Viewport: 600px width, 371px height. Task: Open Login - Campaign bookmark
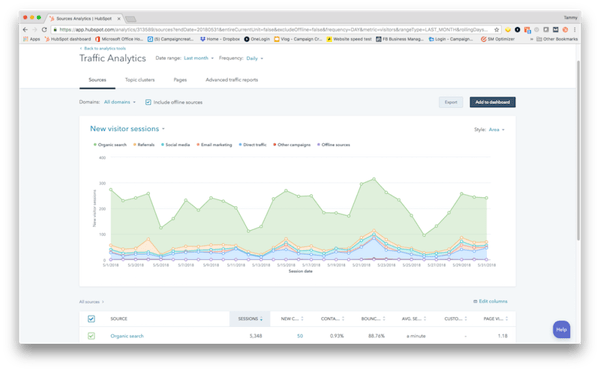click(451, 39)
